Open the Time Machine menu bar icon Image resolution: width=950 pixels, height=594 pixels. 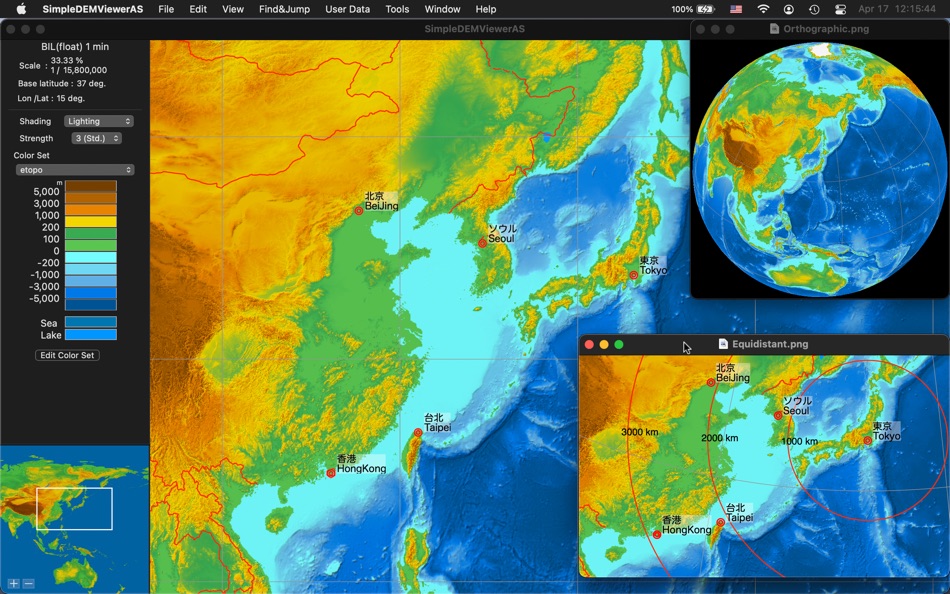814,9
